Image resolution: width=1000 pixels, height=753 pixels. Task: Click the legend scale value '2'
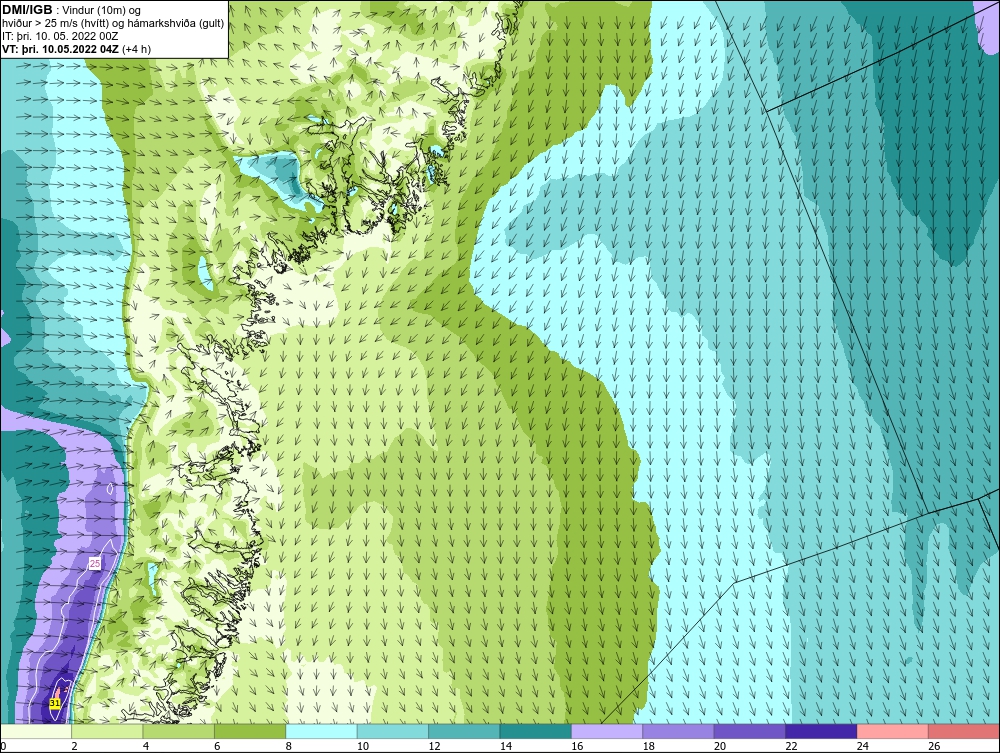[x=74, y=746]
